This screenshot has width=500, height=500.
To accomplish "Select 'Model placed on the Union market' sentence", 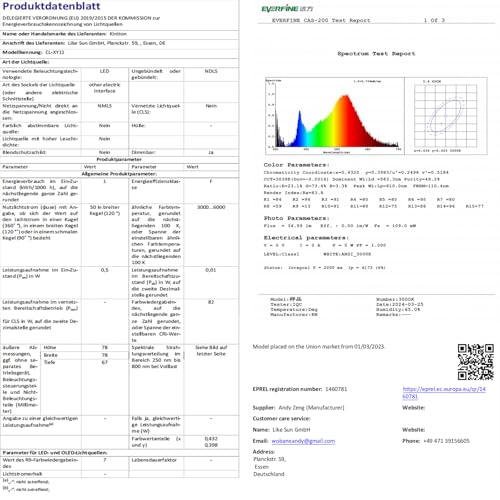I will click(x=319, y=347).
